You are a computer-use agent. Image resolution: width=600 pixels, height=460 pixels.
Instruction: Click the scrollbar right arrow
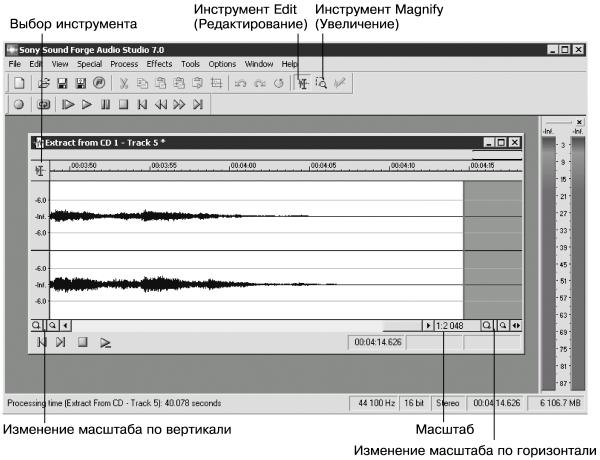(428, 326)
